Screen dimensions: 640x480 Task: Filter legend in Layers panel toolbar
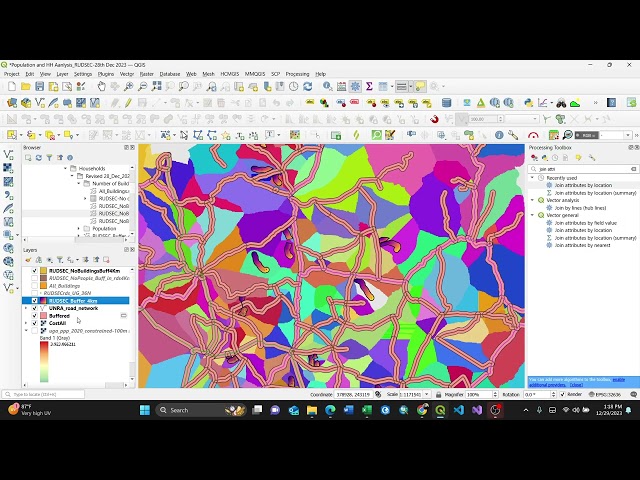tap(60, 260)
